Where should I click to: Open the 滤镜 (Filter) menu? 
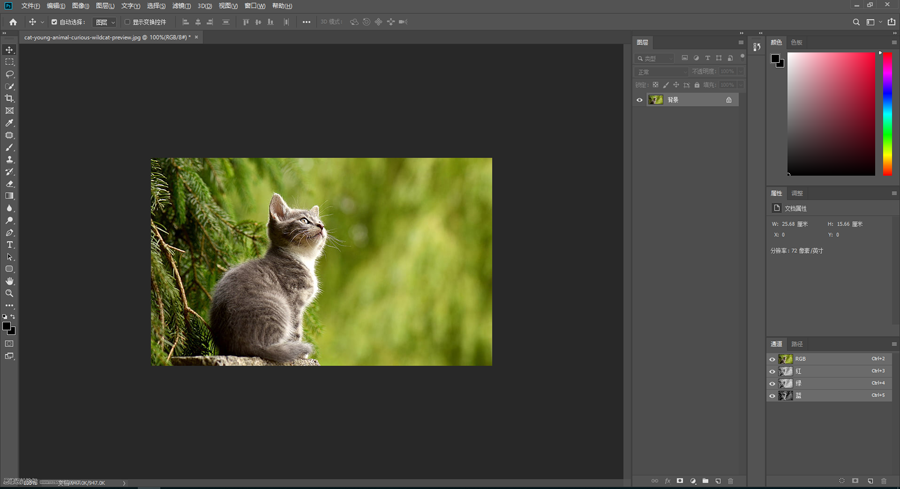(181, 6)
